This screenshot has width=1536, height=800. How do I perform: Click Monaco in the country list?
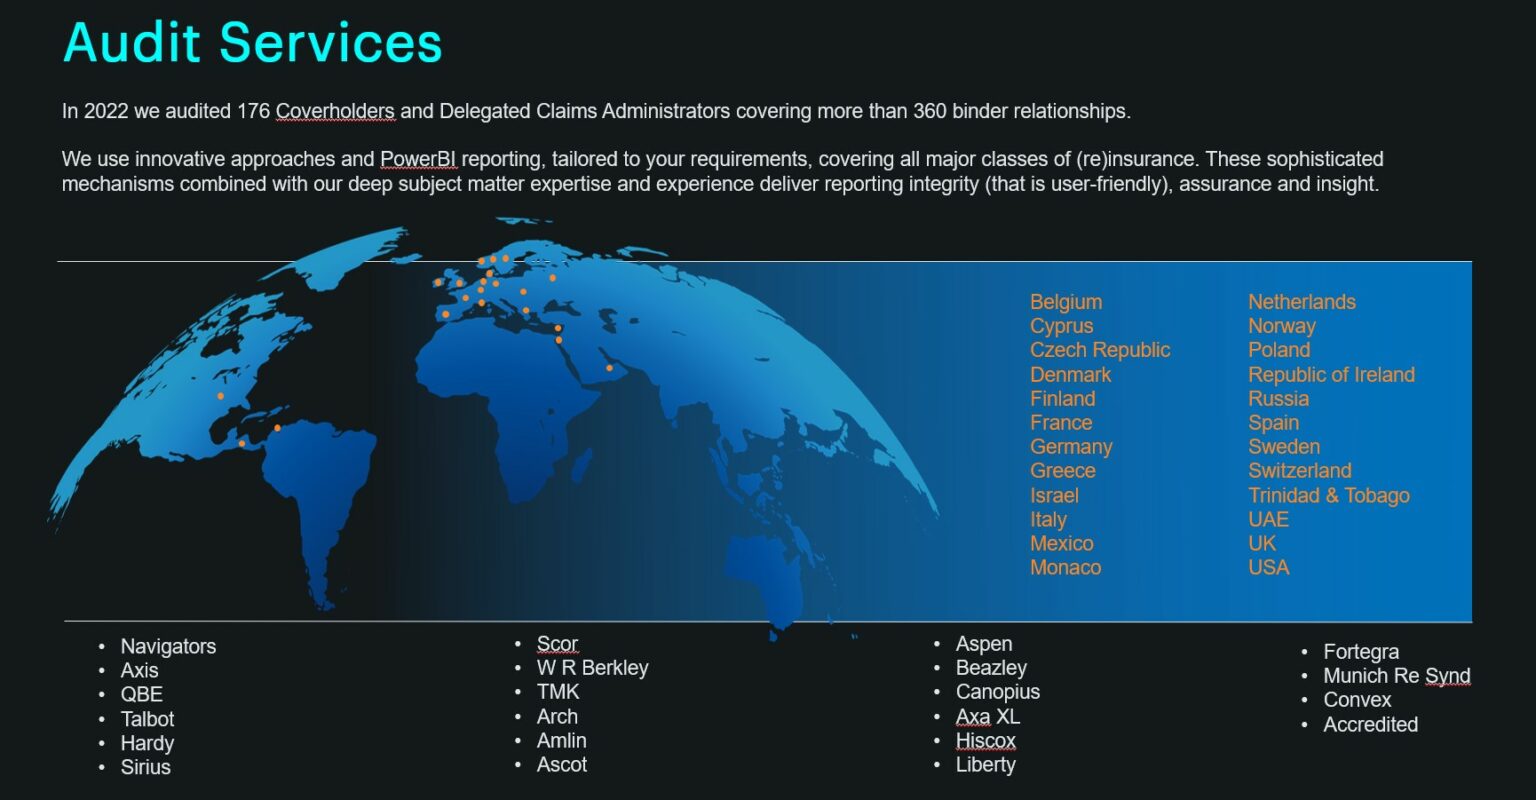(1065, 568)
